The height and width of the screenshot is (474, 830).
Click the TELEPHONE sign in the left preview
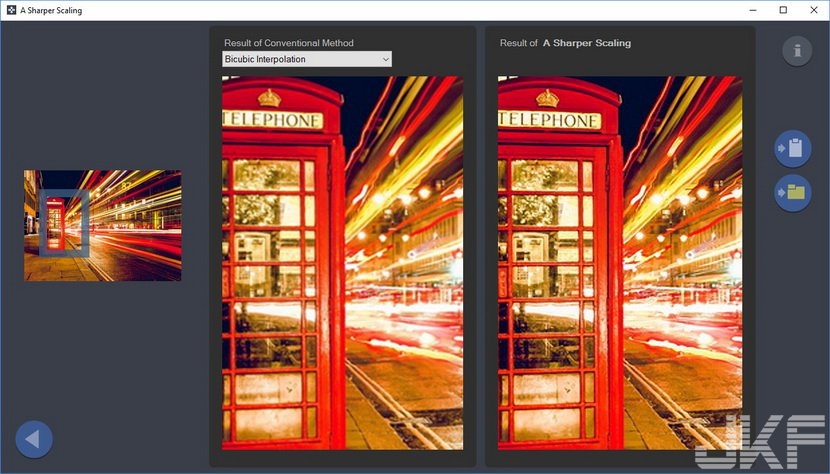(x=272, y=120)
